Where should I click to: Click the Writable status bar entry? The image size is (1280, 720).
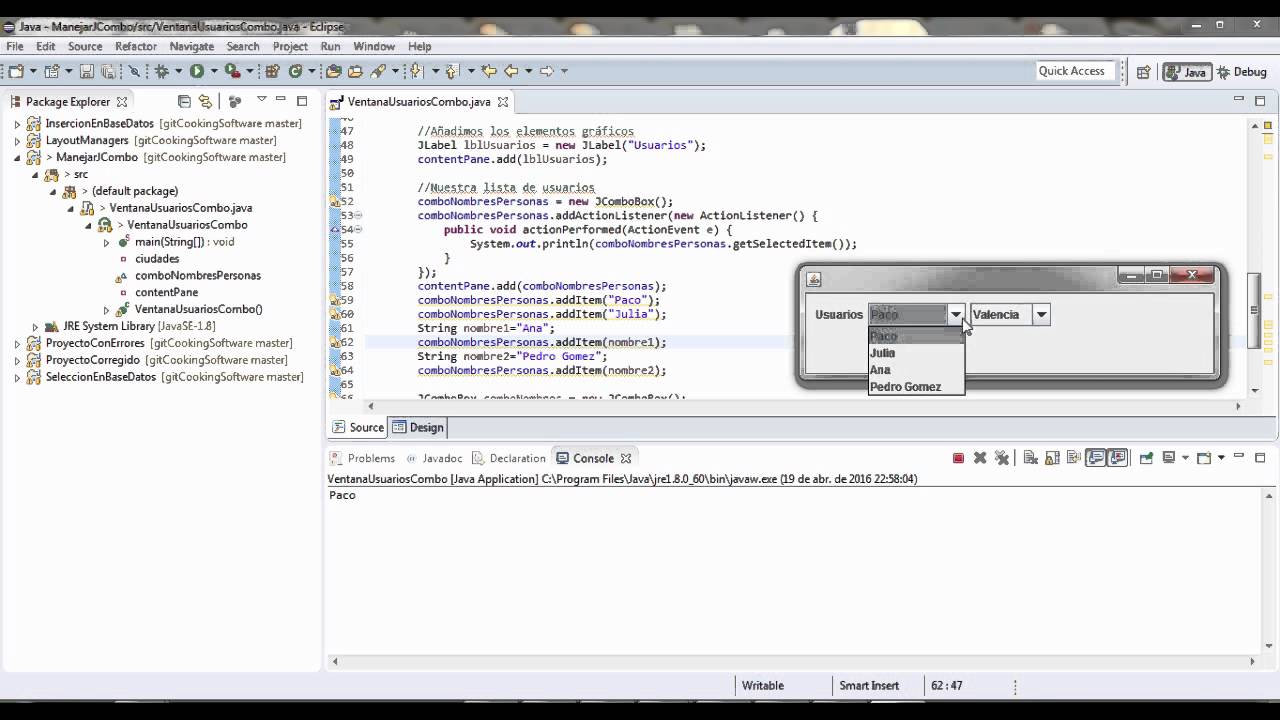coord(763,686)
